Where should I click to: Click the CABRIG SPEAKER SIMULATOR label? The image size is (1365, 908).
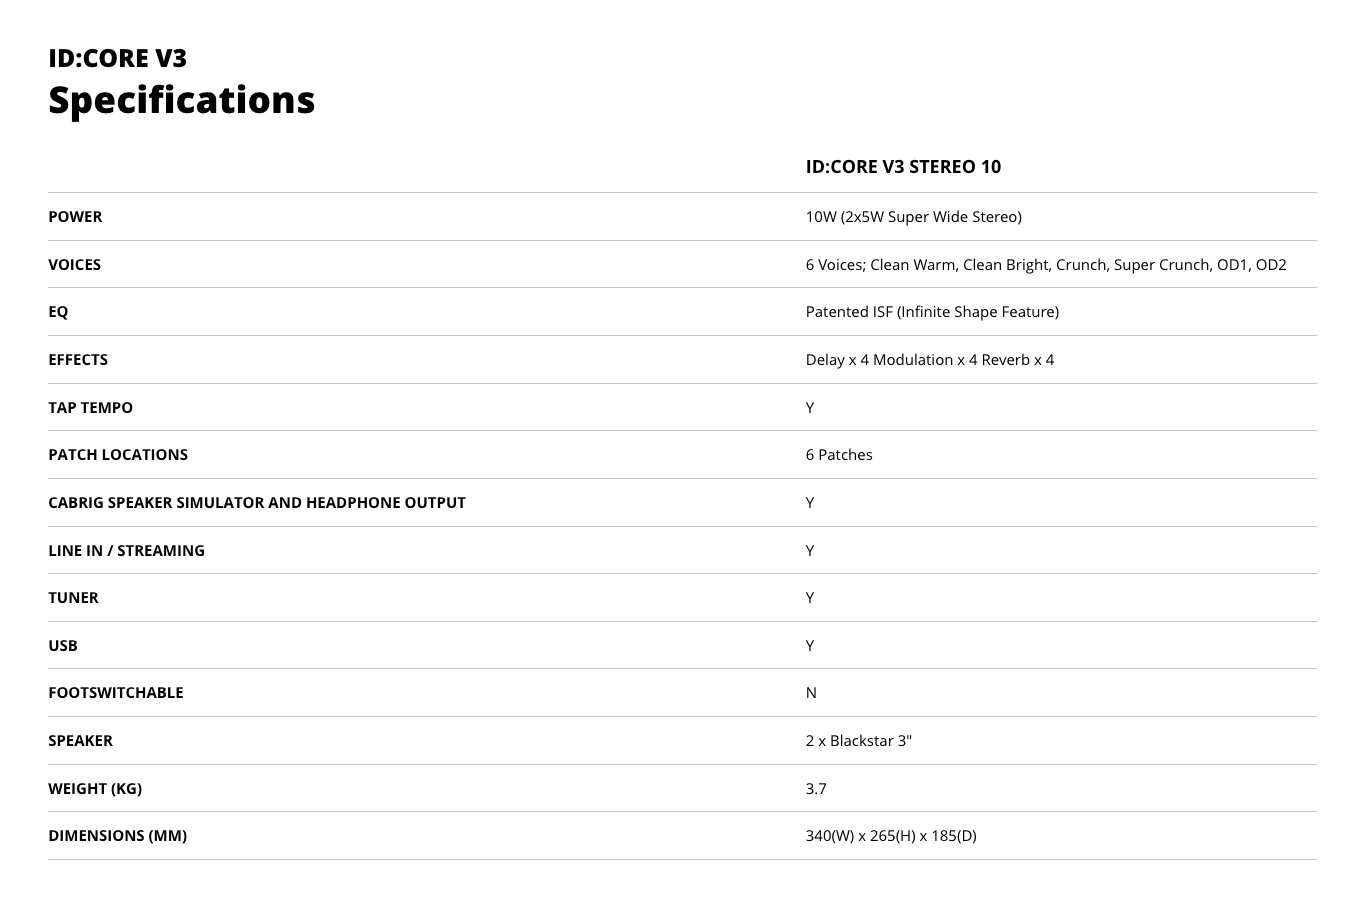pos(256,503)
